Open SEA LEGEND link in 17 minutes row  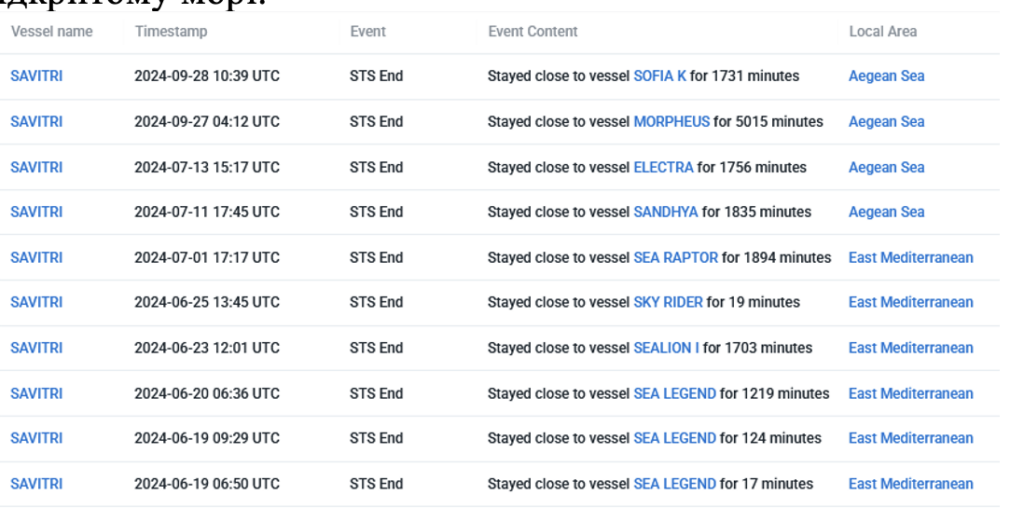(x=674, y=484)
